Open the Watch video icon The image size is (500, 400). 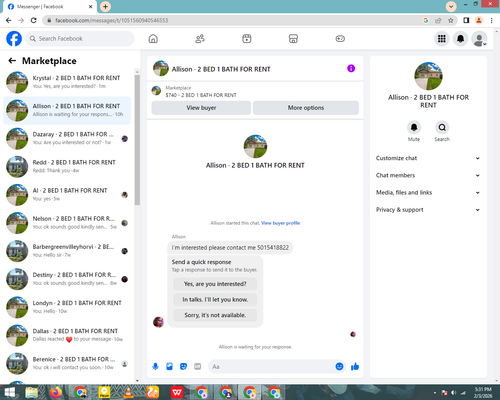(x=247, y=39)
